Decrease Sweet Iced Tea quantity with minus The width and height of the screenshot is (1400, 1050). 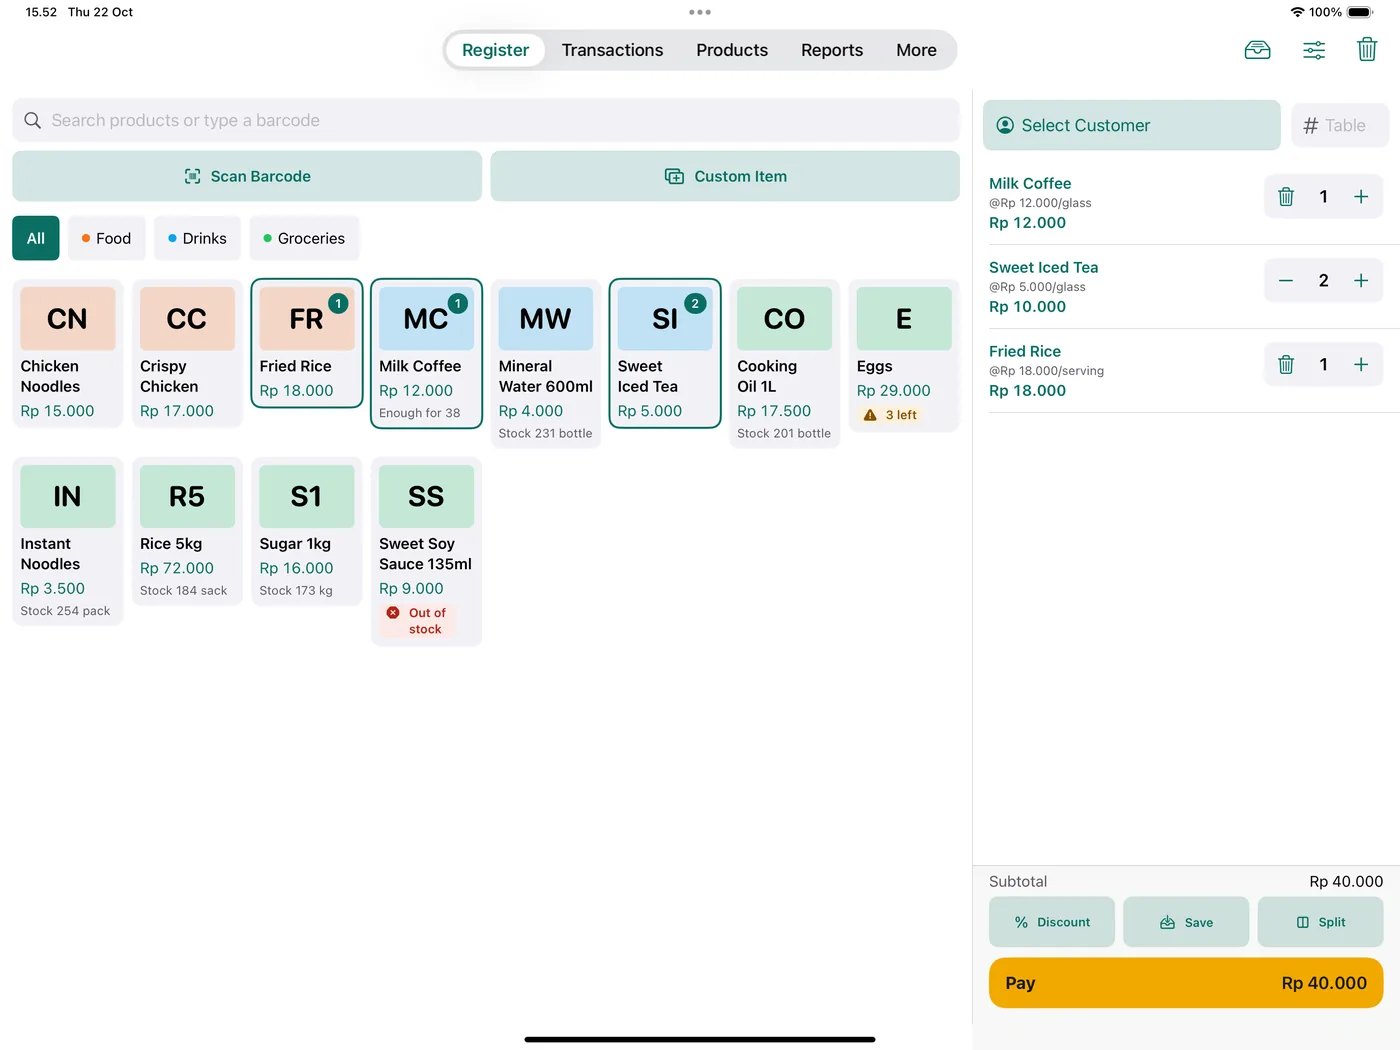point(1286,281)
